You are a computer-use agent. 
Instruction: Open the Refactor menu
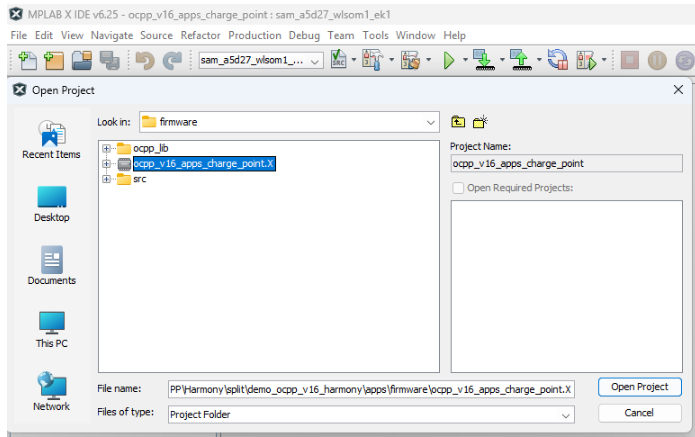[x=200, y=35]
